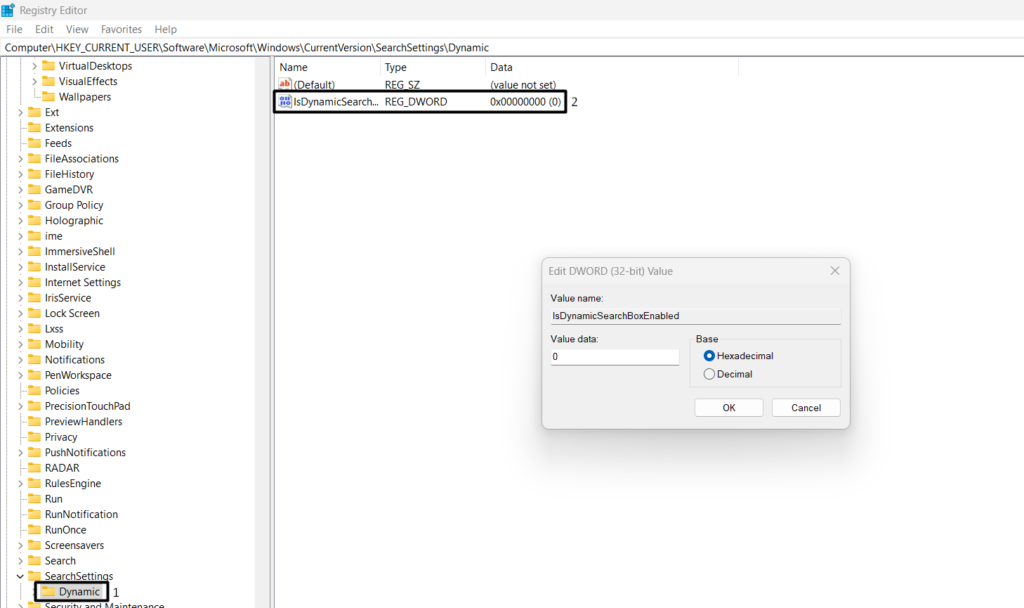Click the (value not set) data cell
Screen dimensions: 1024x608
[523, 85]
